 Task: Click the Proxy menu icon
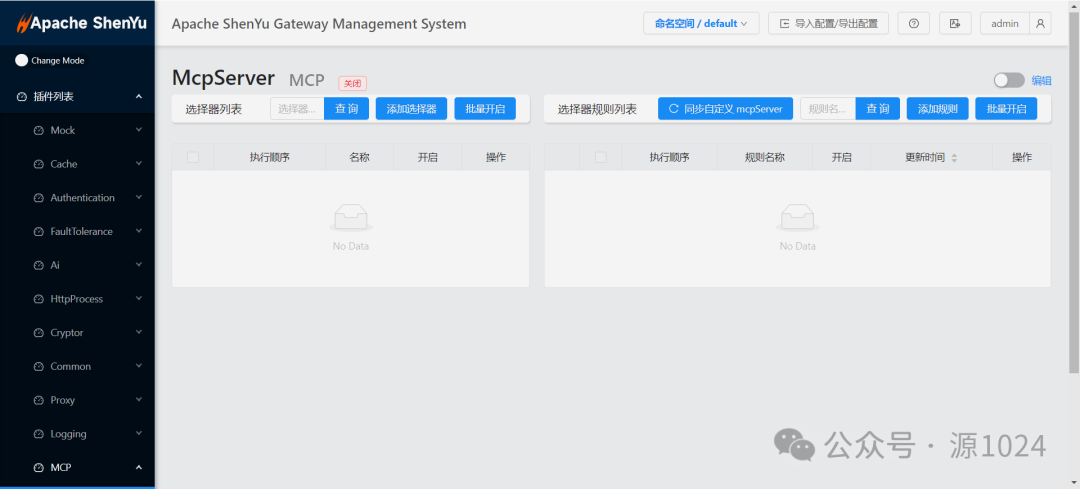(39, 400)
